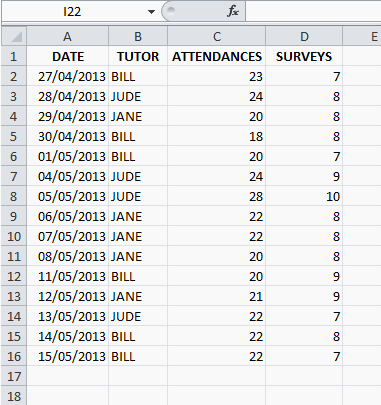Click inside the formula bar input

pyautogui.click(x=313, y=11)
